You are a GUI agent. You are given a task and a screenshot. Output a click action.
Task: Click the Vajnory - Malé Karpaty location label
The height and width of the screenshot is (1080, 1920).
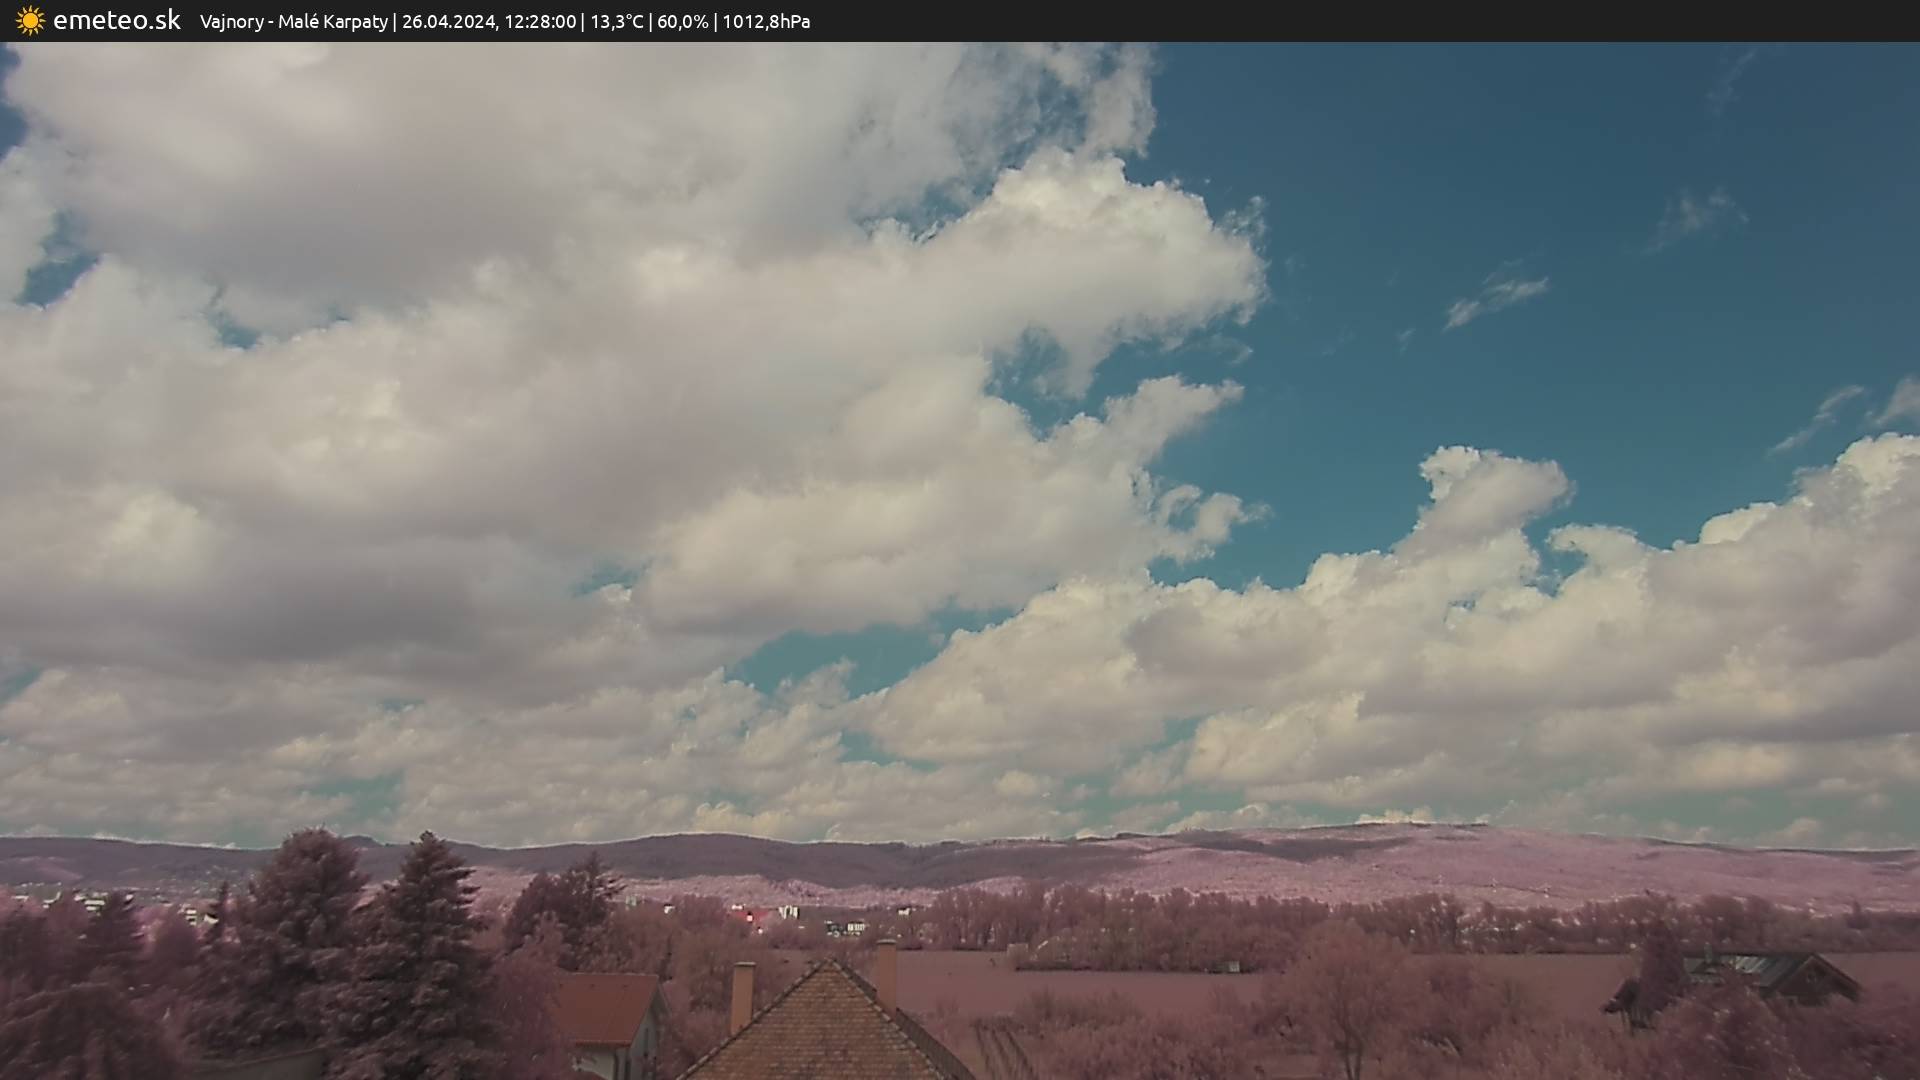(x=293, y=21)
